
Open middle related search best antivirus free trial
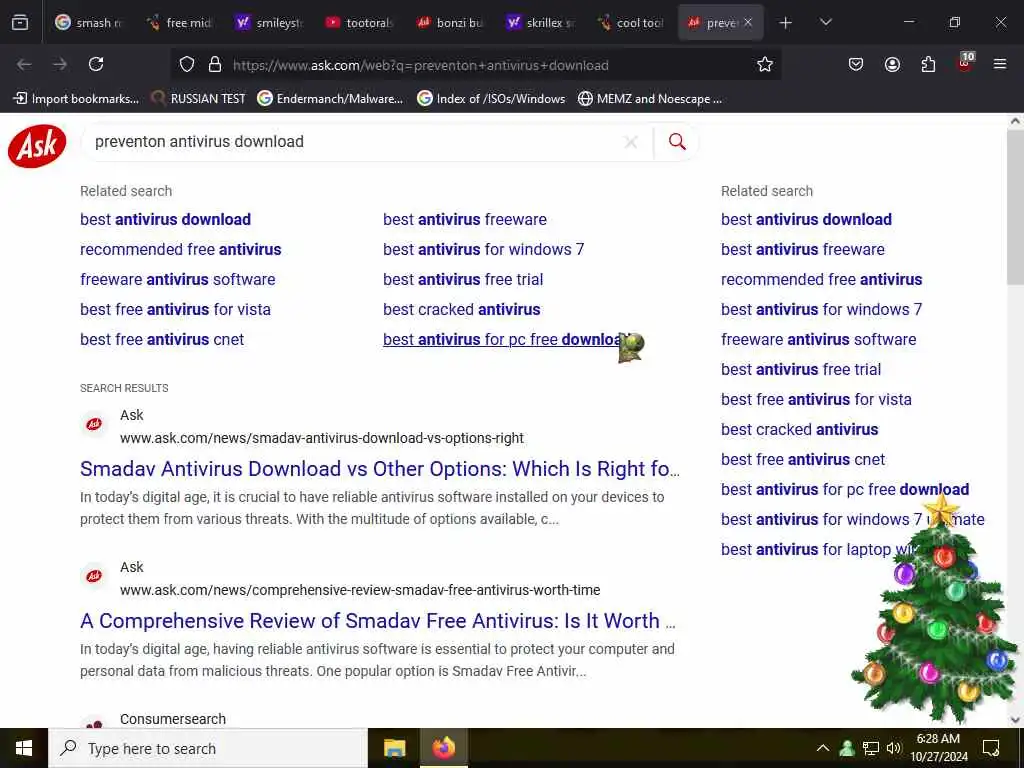(463, 280)
